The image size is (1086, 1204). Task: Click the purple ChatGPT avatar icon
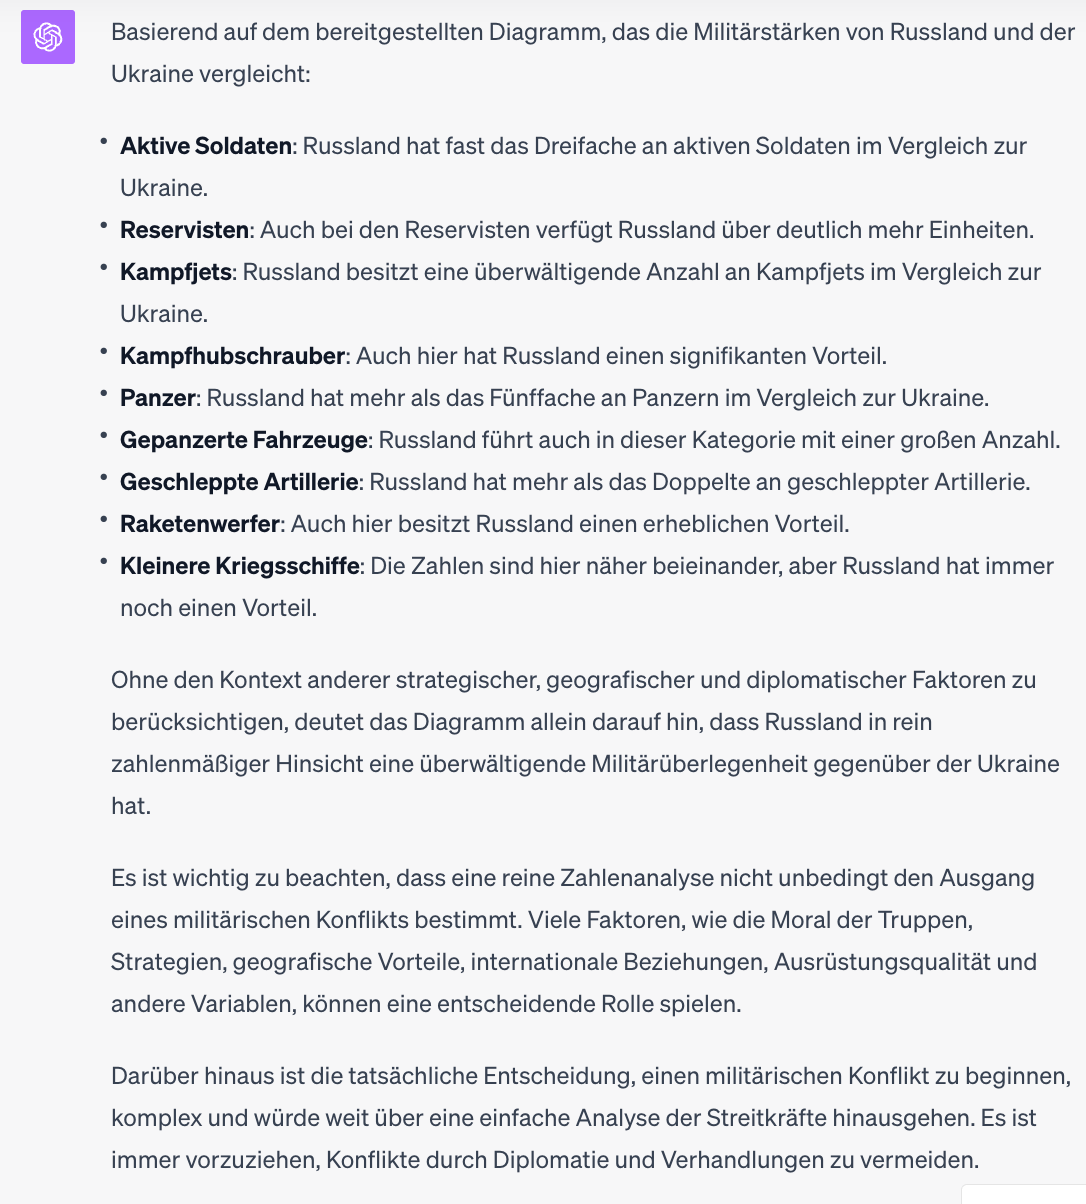[48, 37]
